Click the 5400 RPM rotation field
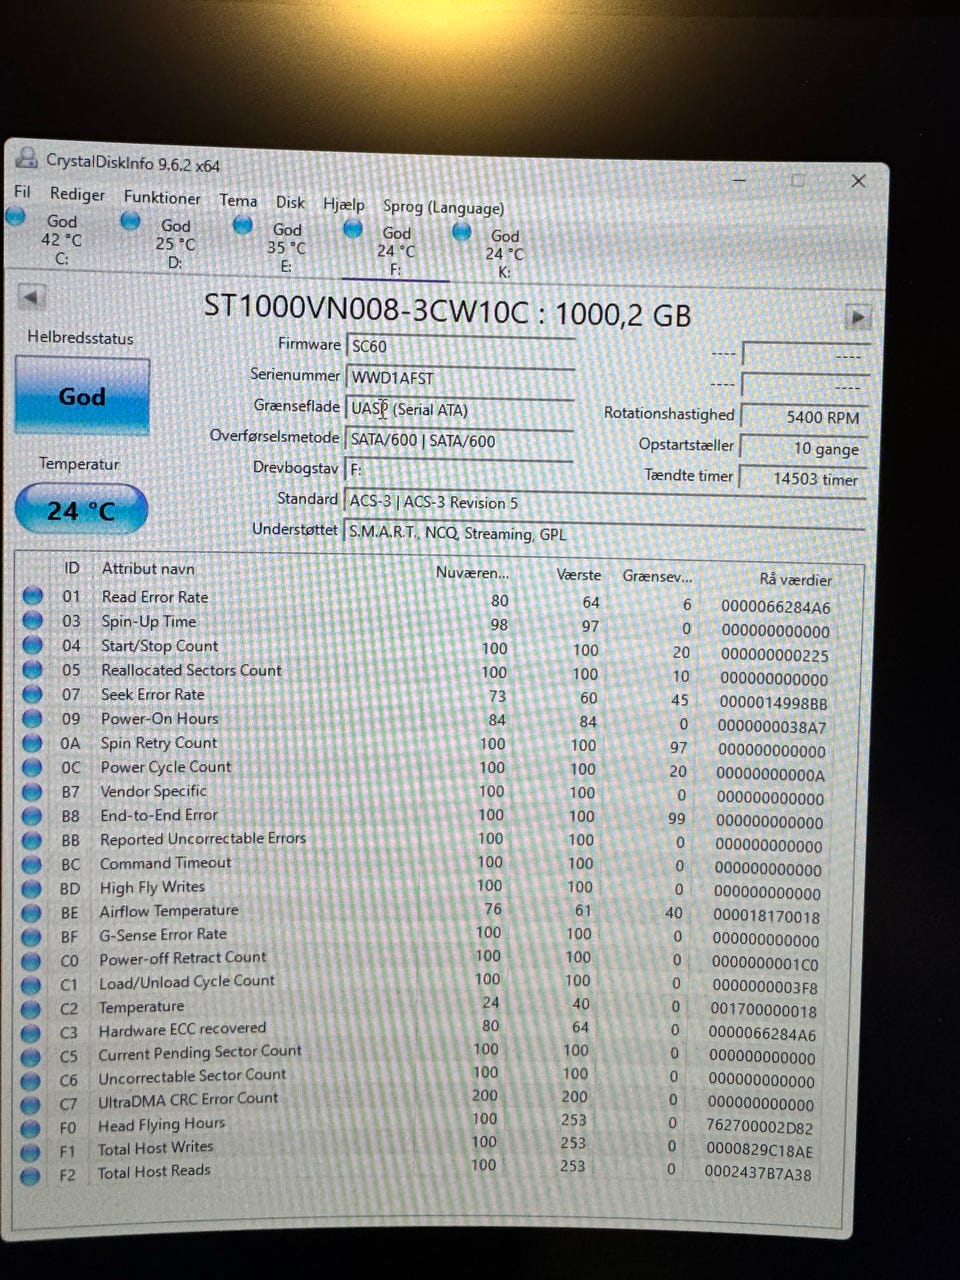960x1280 pixels. point(803,417)
